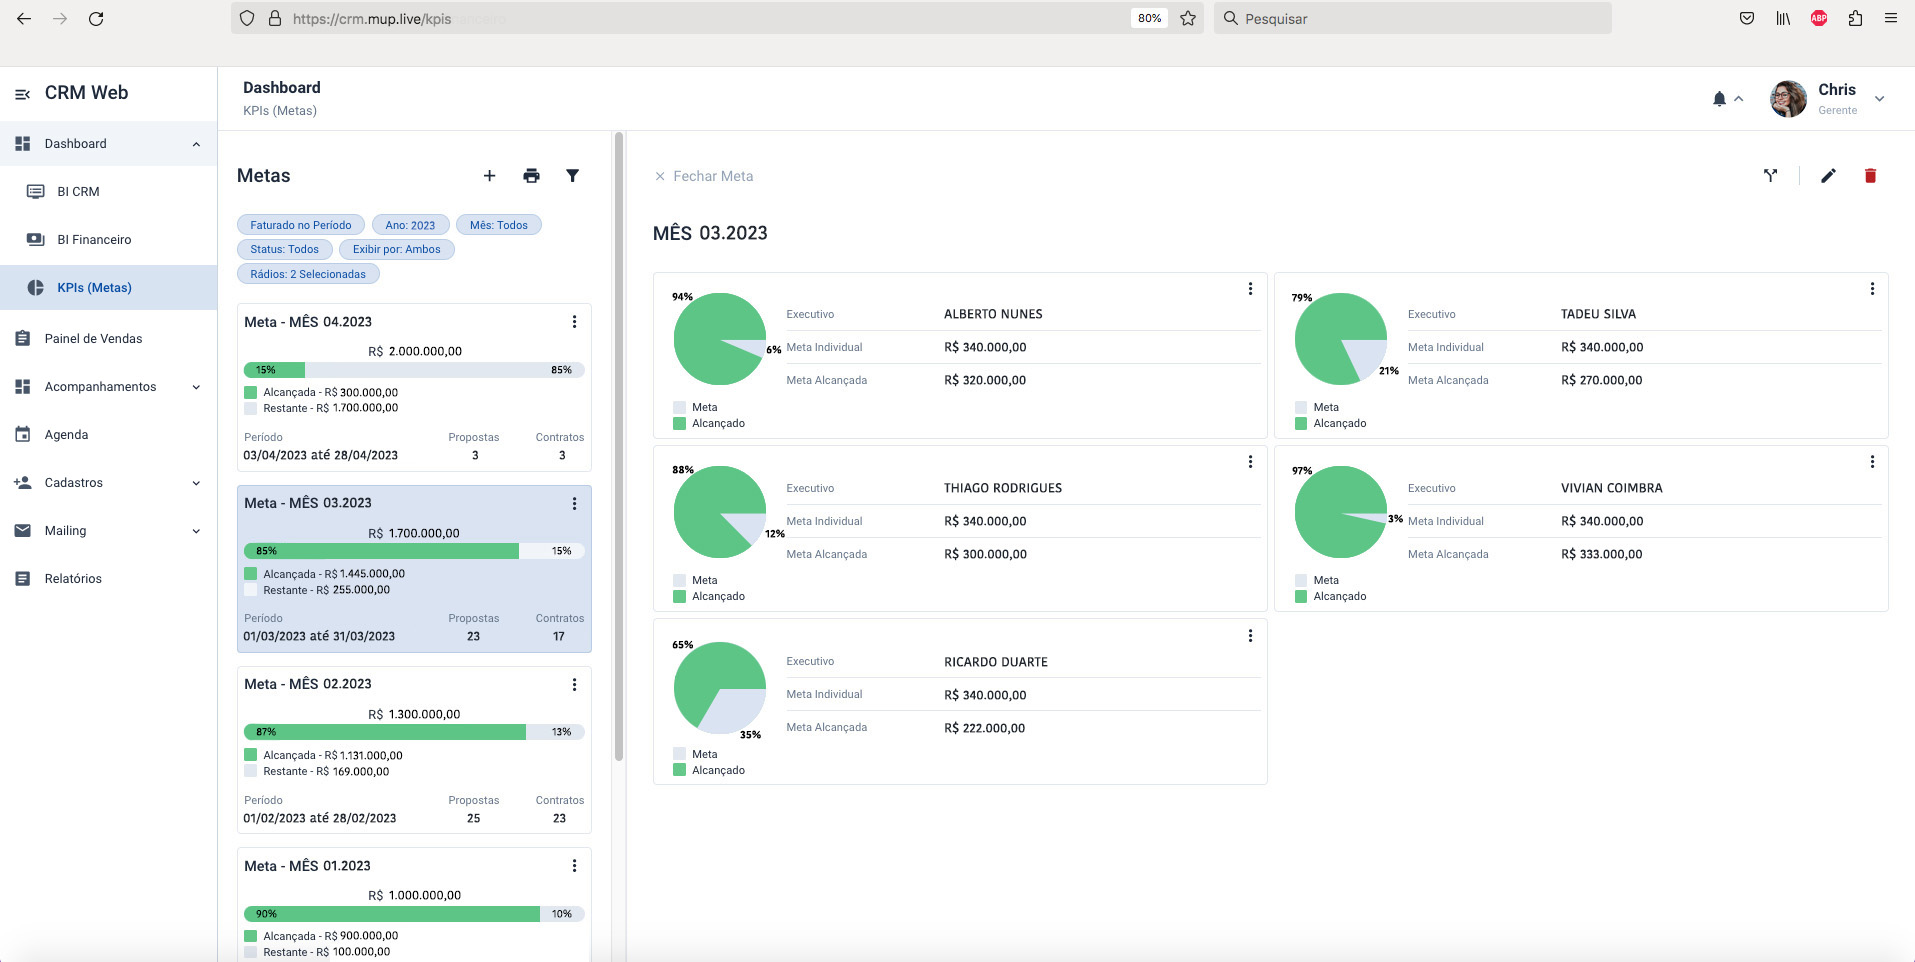Toggle Meta legend in Thiago Rodrigues chart

coord(696,581)
